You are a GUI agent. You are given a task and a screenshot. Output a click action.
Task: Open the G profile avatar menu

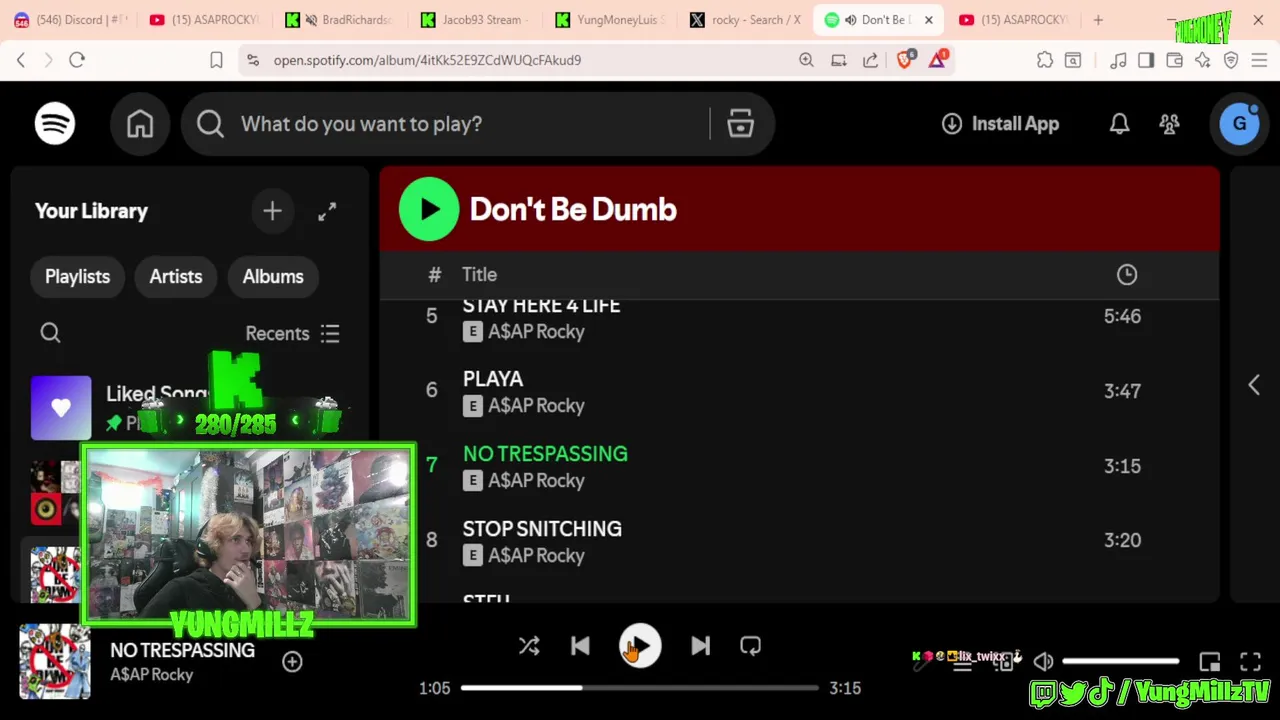tap(1239, 124)
